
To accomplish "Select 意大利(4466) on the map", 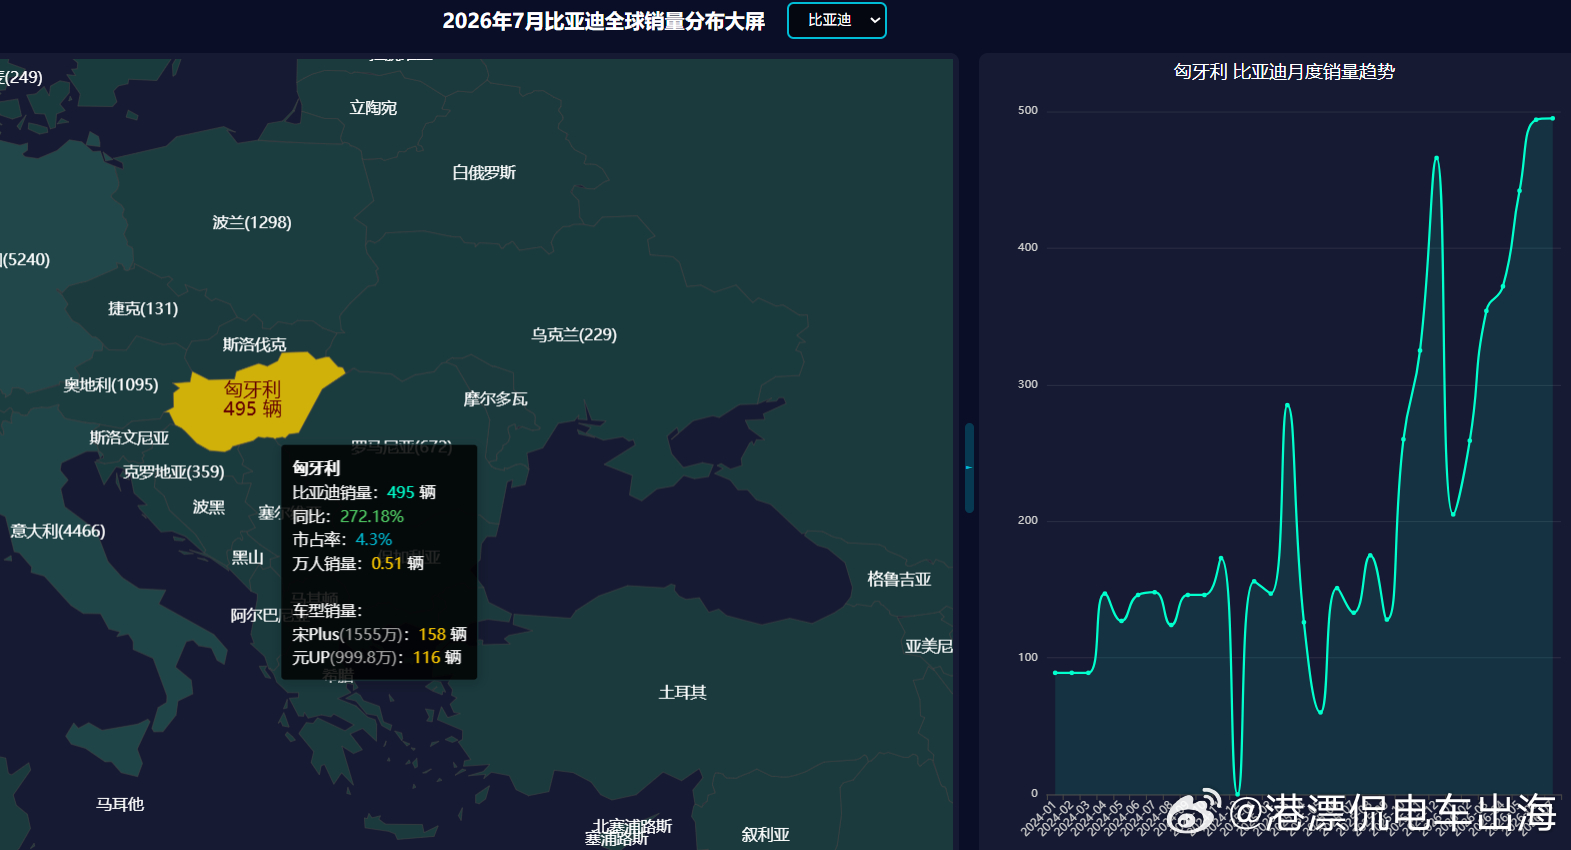I will coord(58,531).
